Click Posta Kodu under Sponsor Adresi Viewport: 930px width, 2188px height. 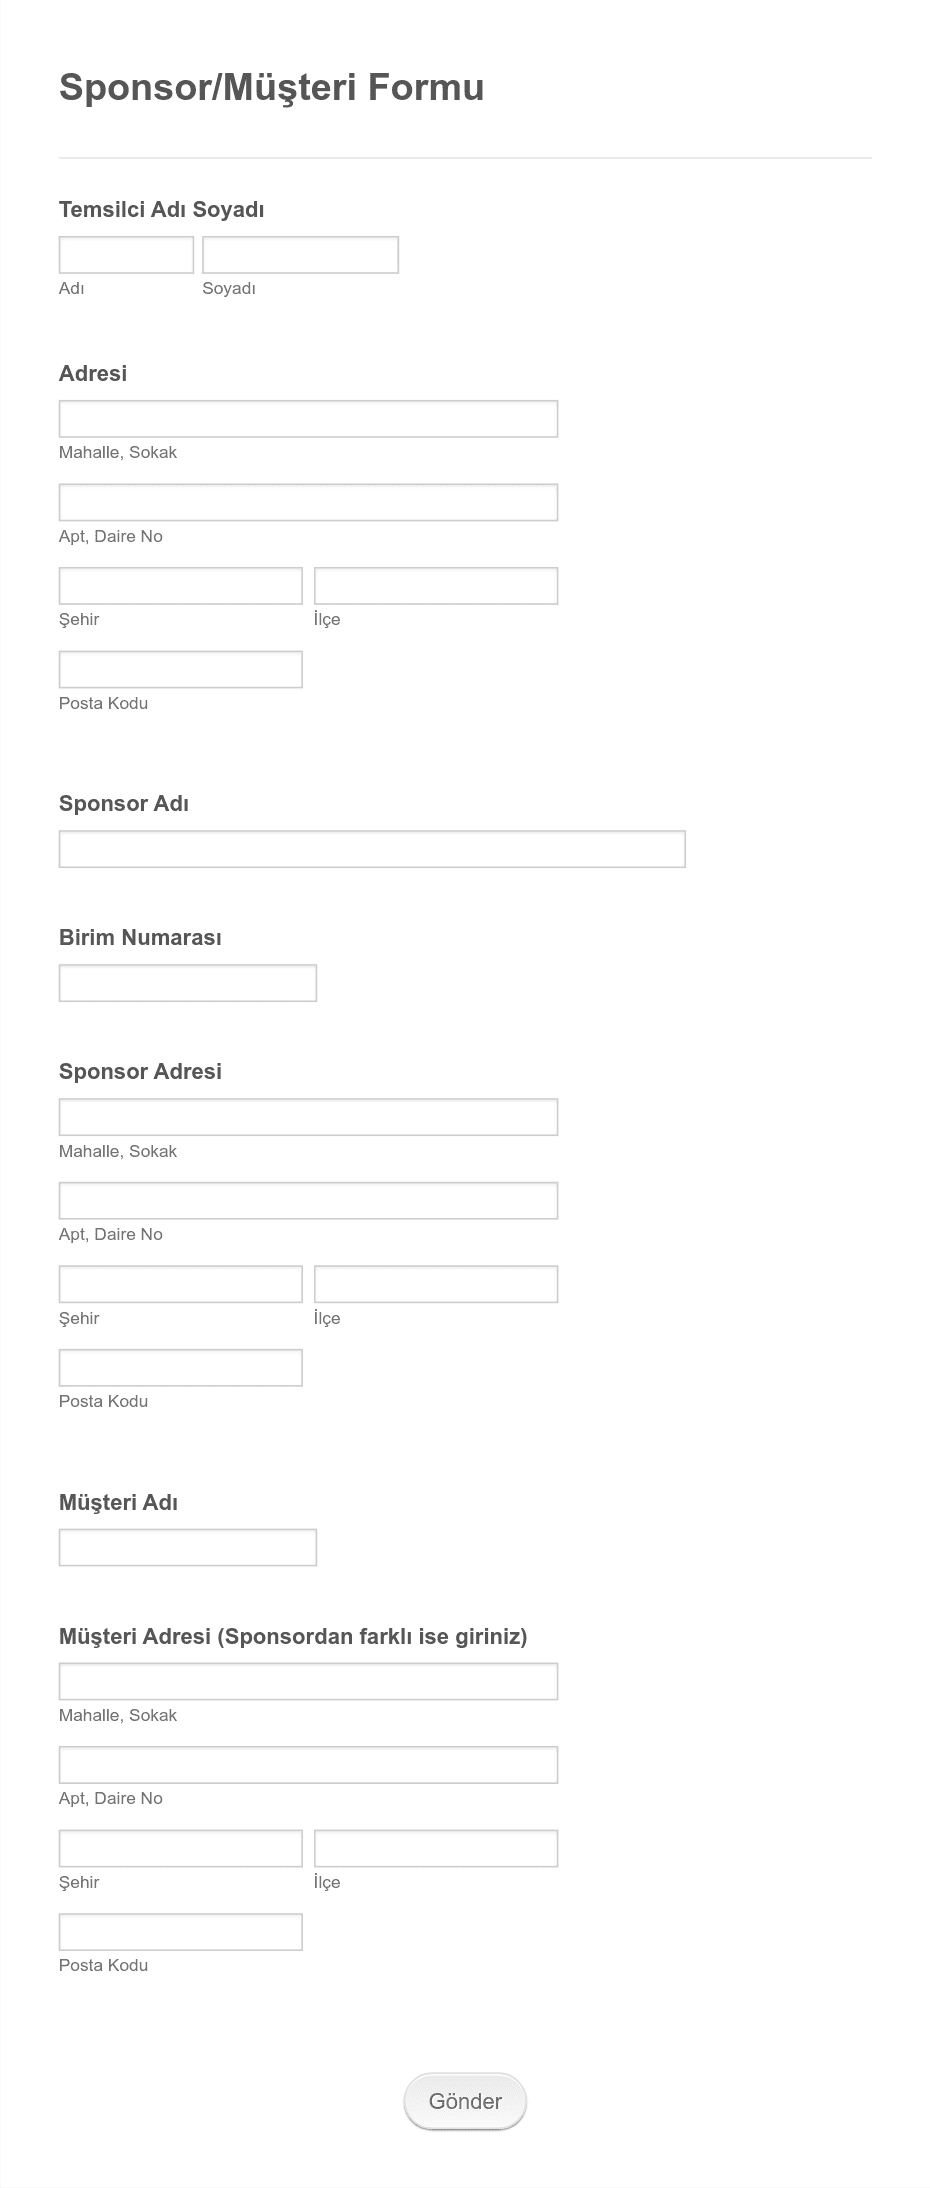181,1368
